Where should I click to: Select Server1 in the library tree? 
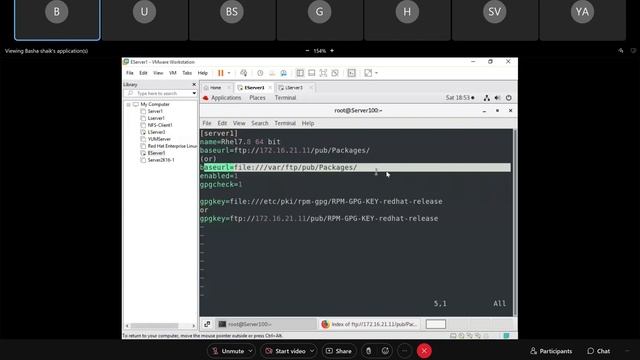coord(155,111)
